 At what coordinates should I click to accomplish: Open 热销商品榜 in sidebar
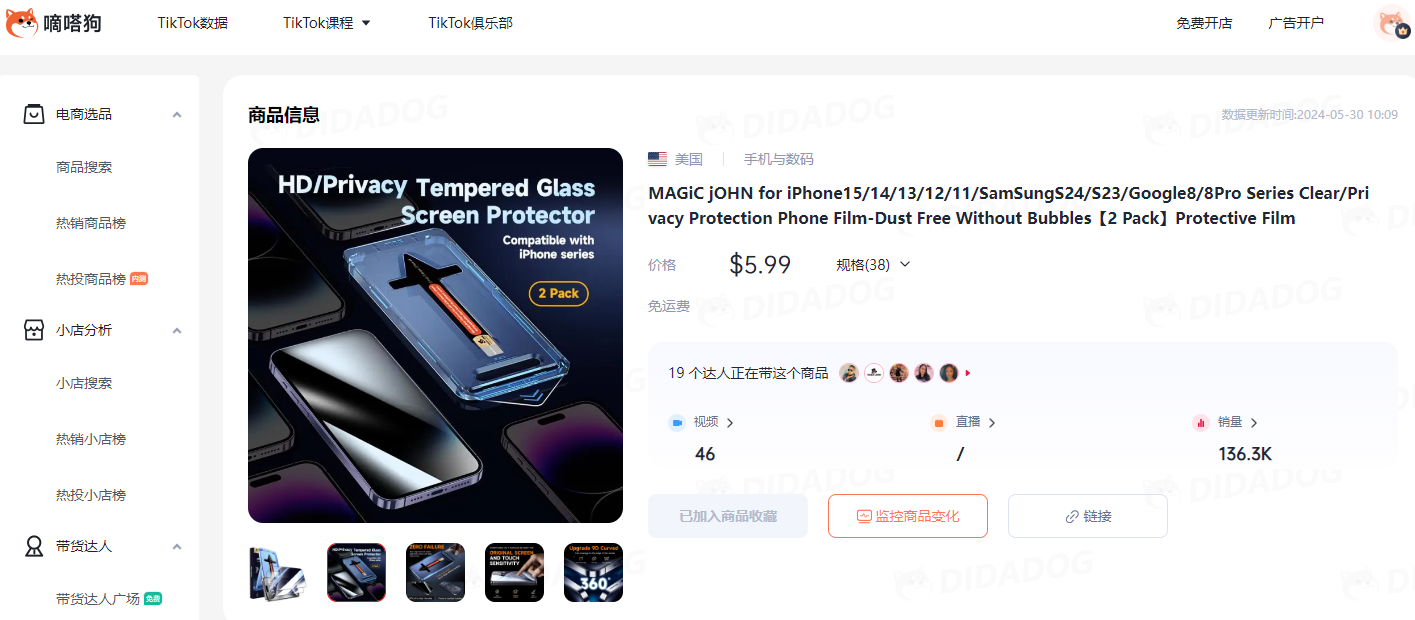pyautogui.click(x=91, y=223)
